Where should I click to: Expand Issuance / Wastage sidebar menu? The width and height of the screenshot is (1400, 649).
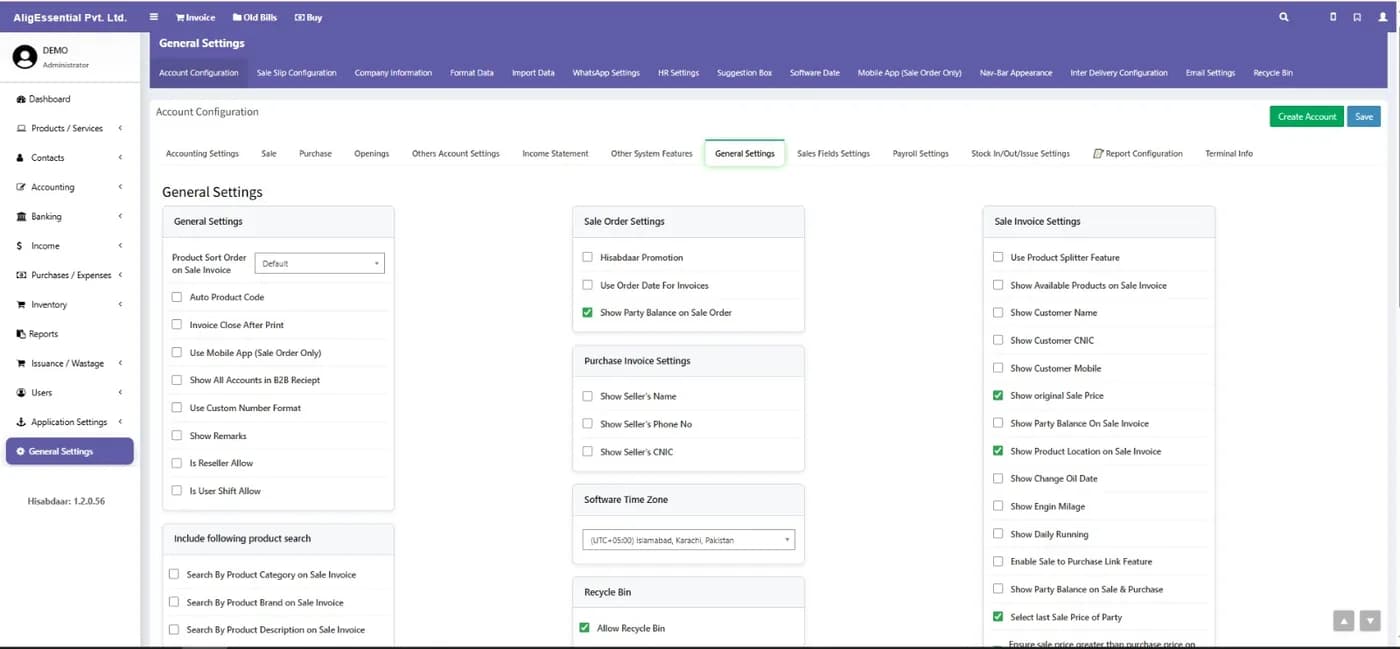tap(70, 363)
